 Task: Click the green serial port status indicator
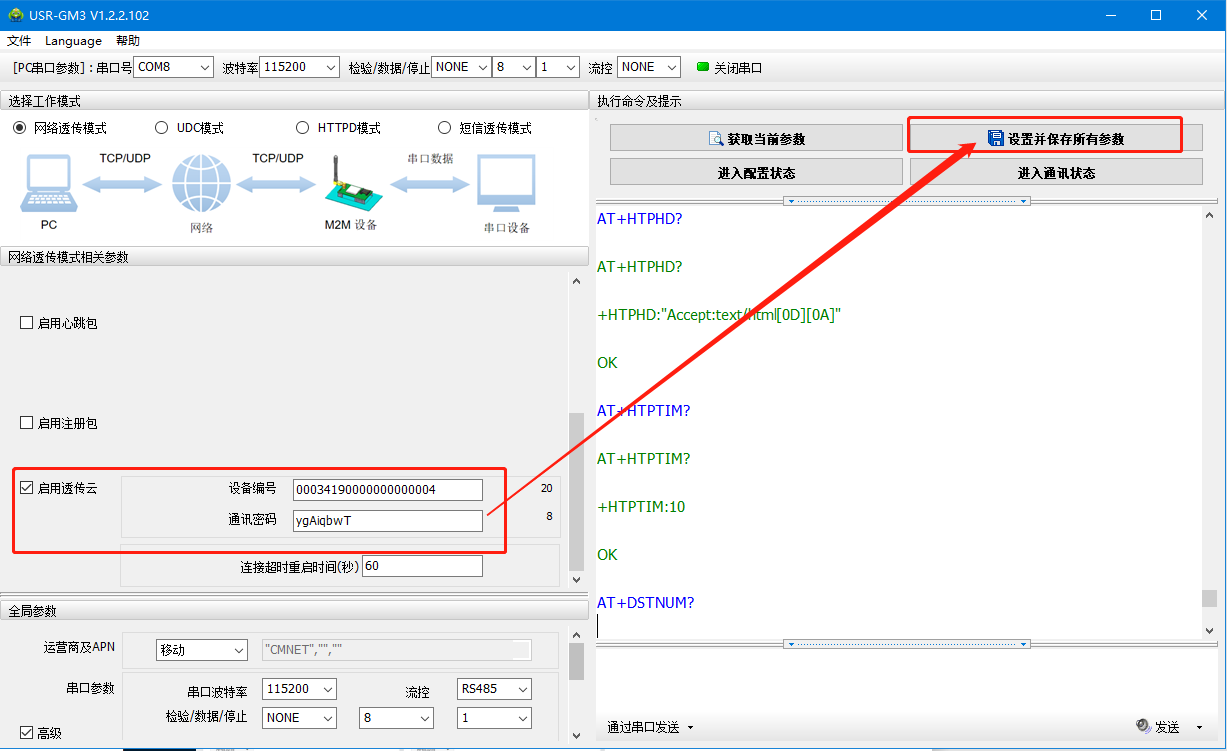coord(702,67)
